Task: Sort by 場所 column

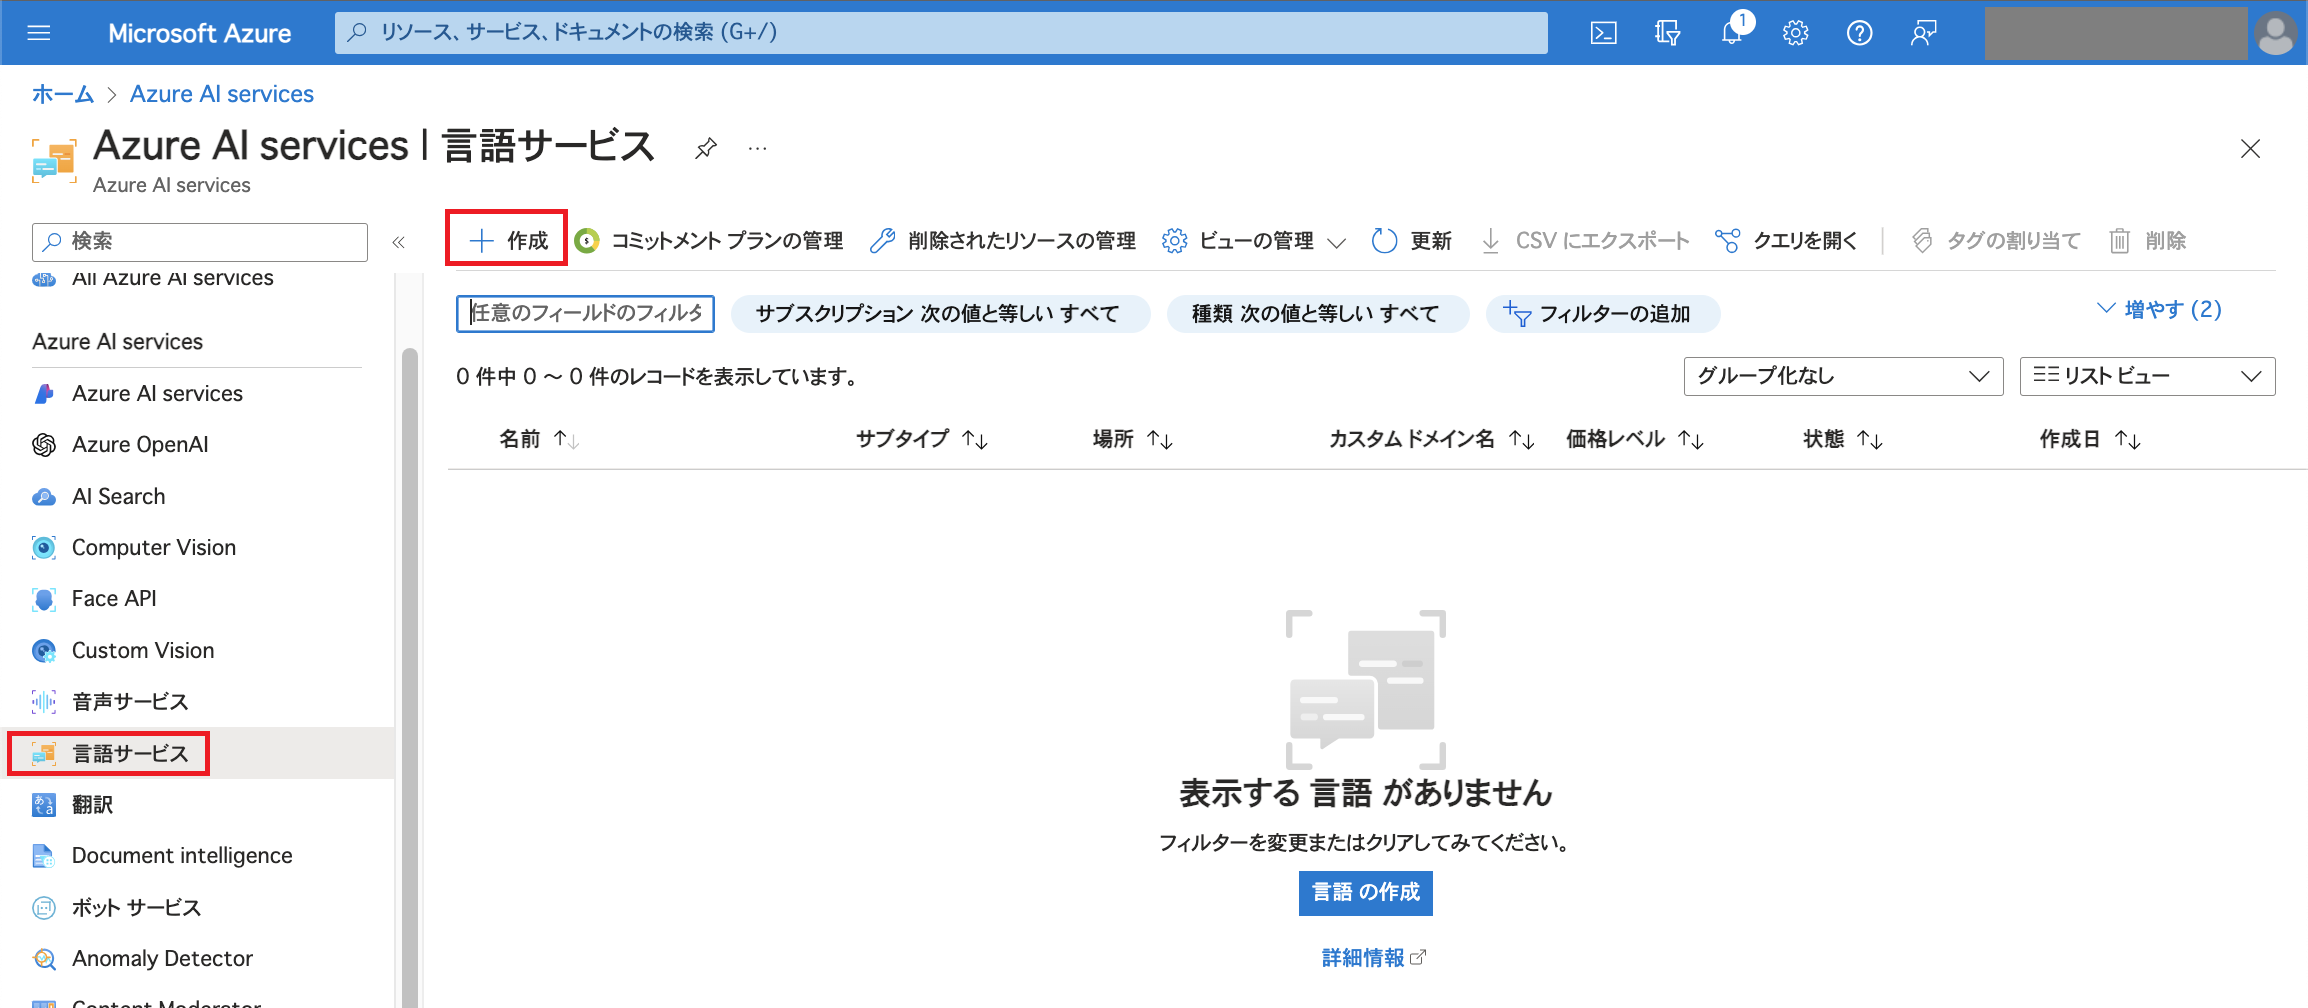Action: pyautogui.click(x=1132, y=439)
